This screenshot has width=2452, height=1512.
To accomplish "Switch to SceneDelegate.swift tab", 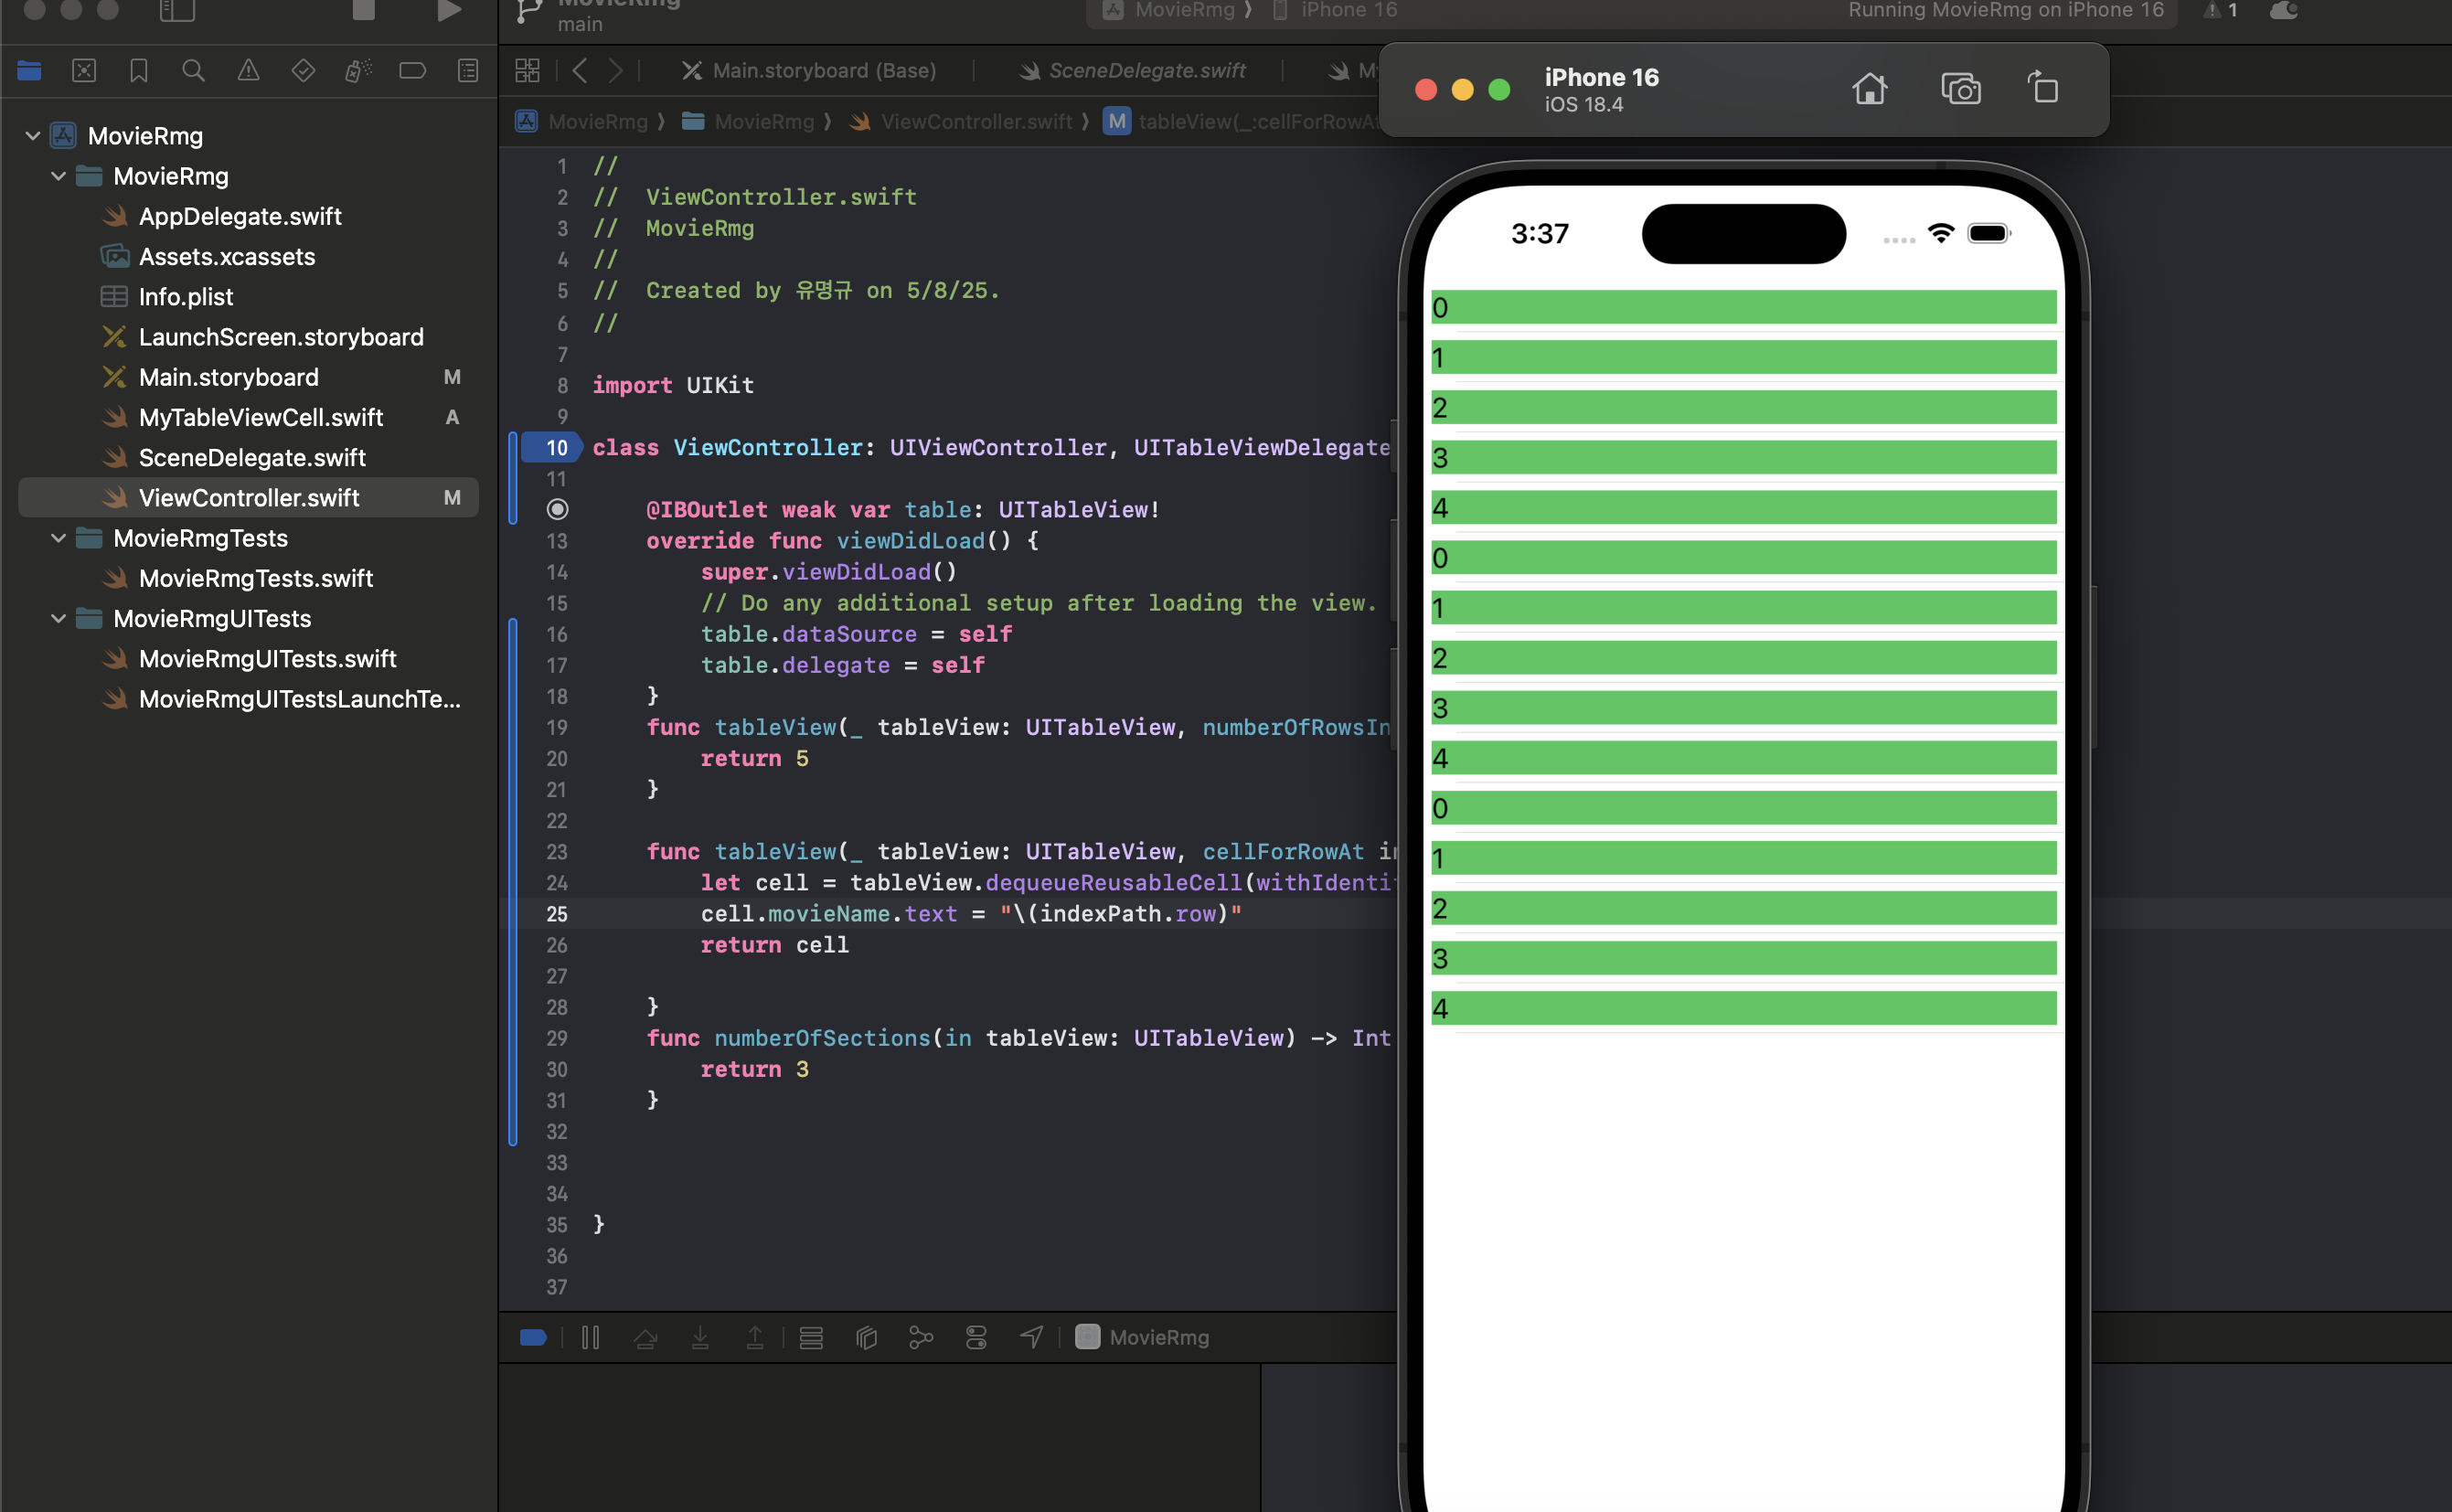I will [x=1131, y=71].
